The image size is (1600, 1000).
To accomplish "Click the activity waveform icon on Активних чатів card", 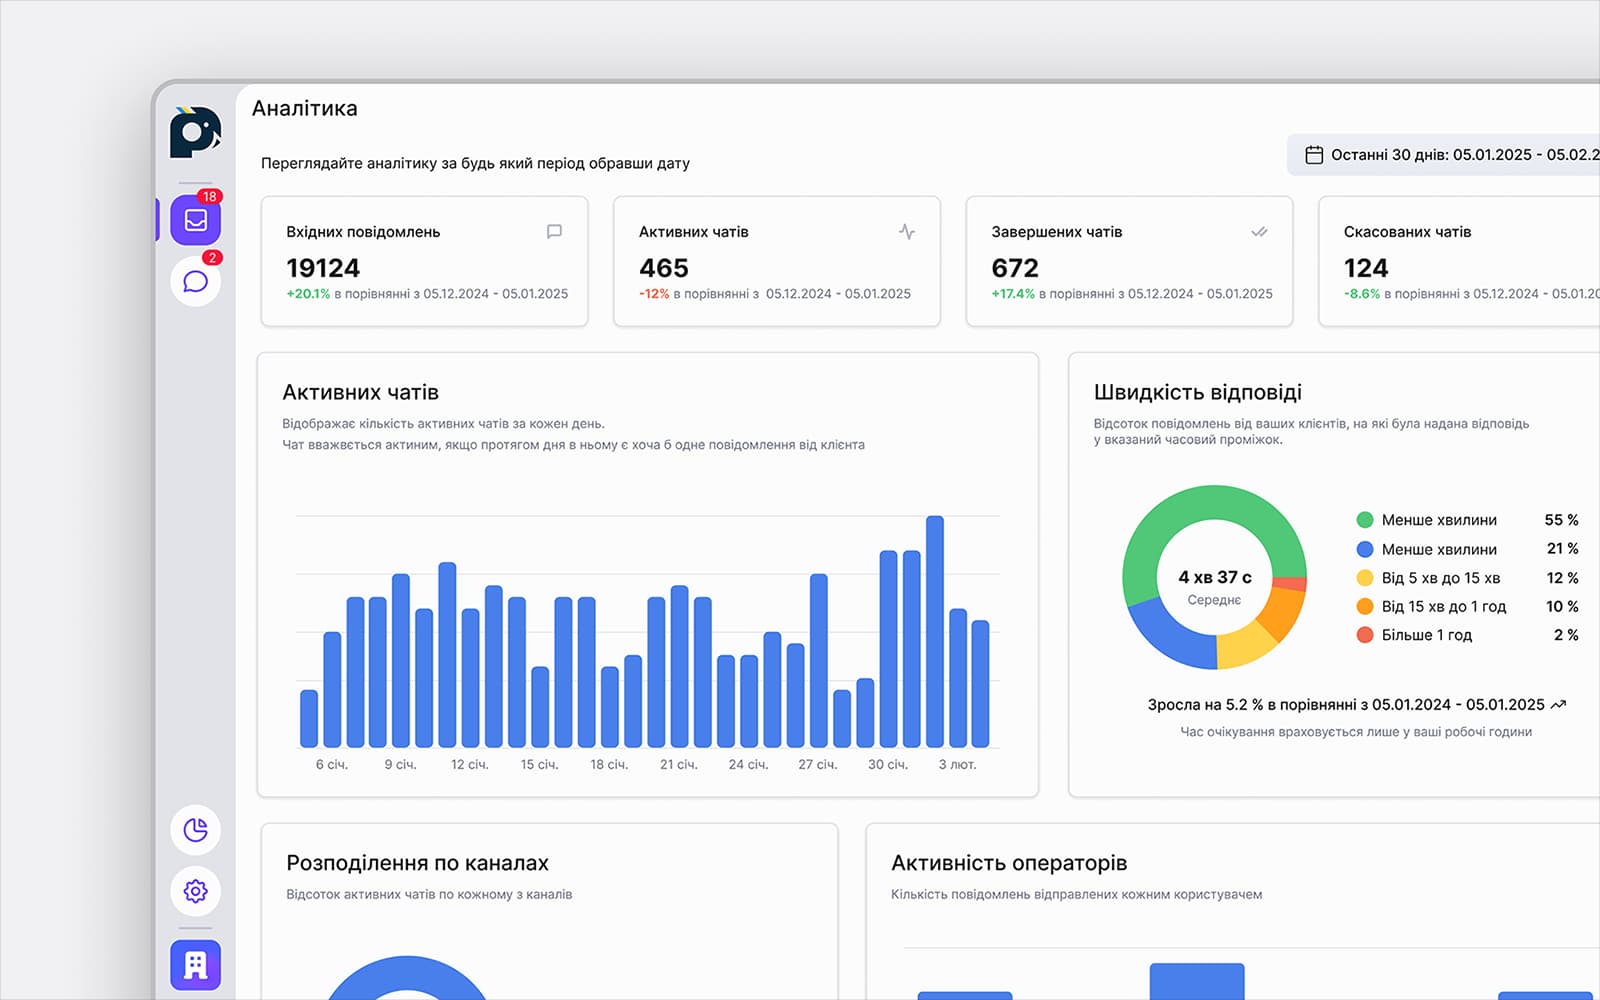I will pyautogui.click(x=907, y=231).
